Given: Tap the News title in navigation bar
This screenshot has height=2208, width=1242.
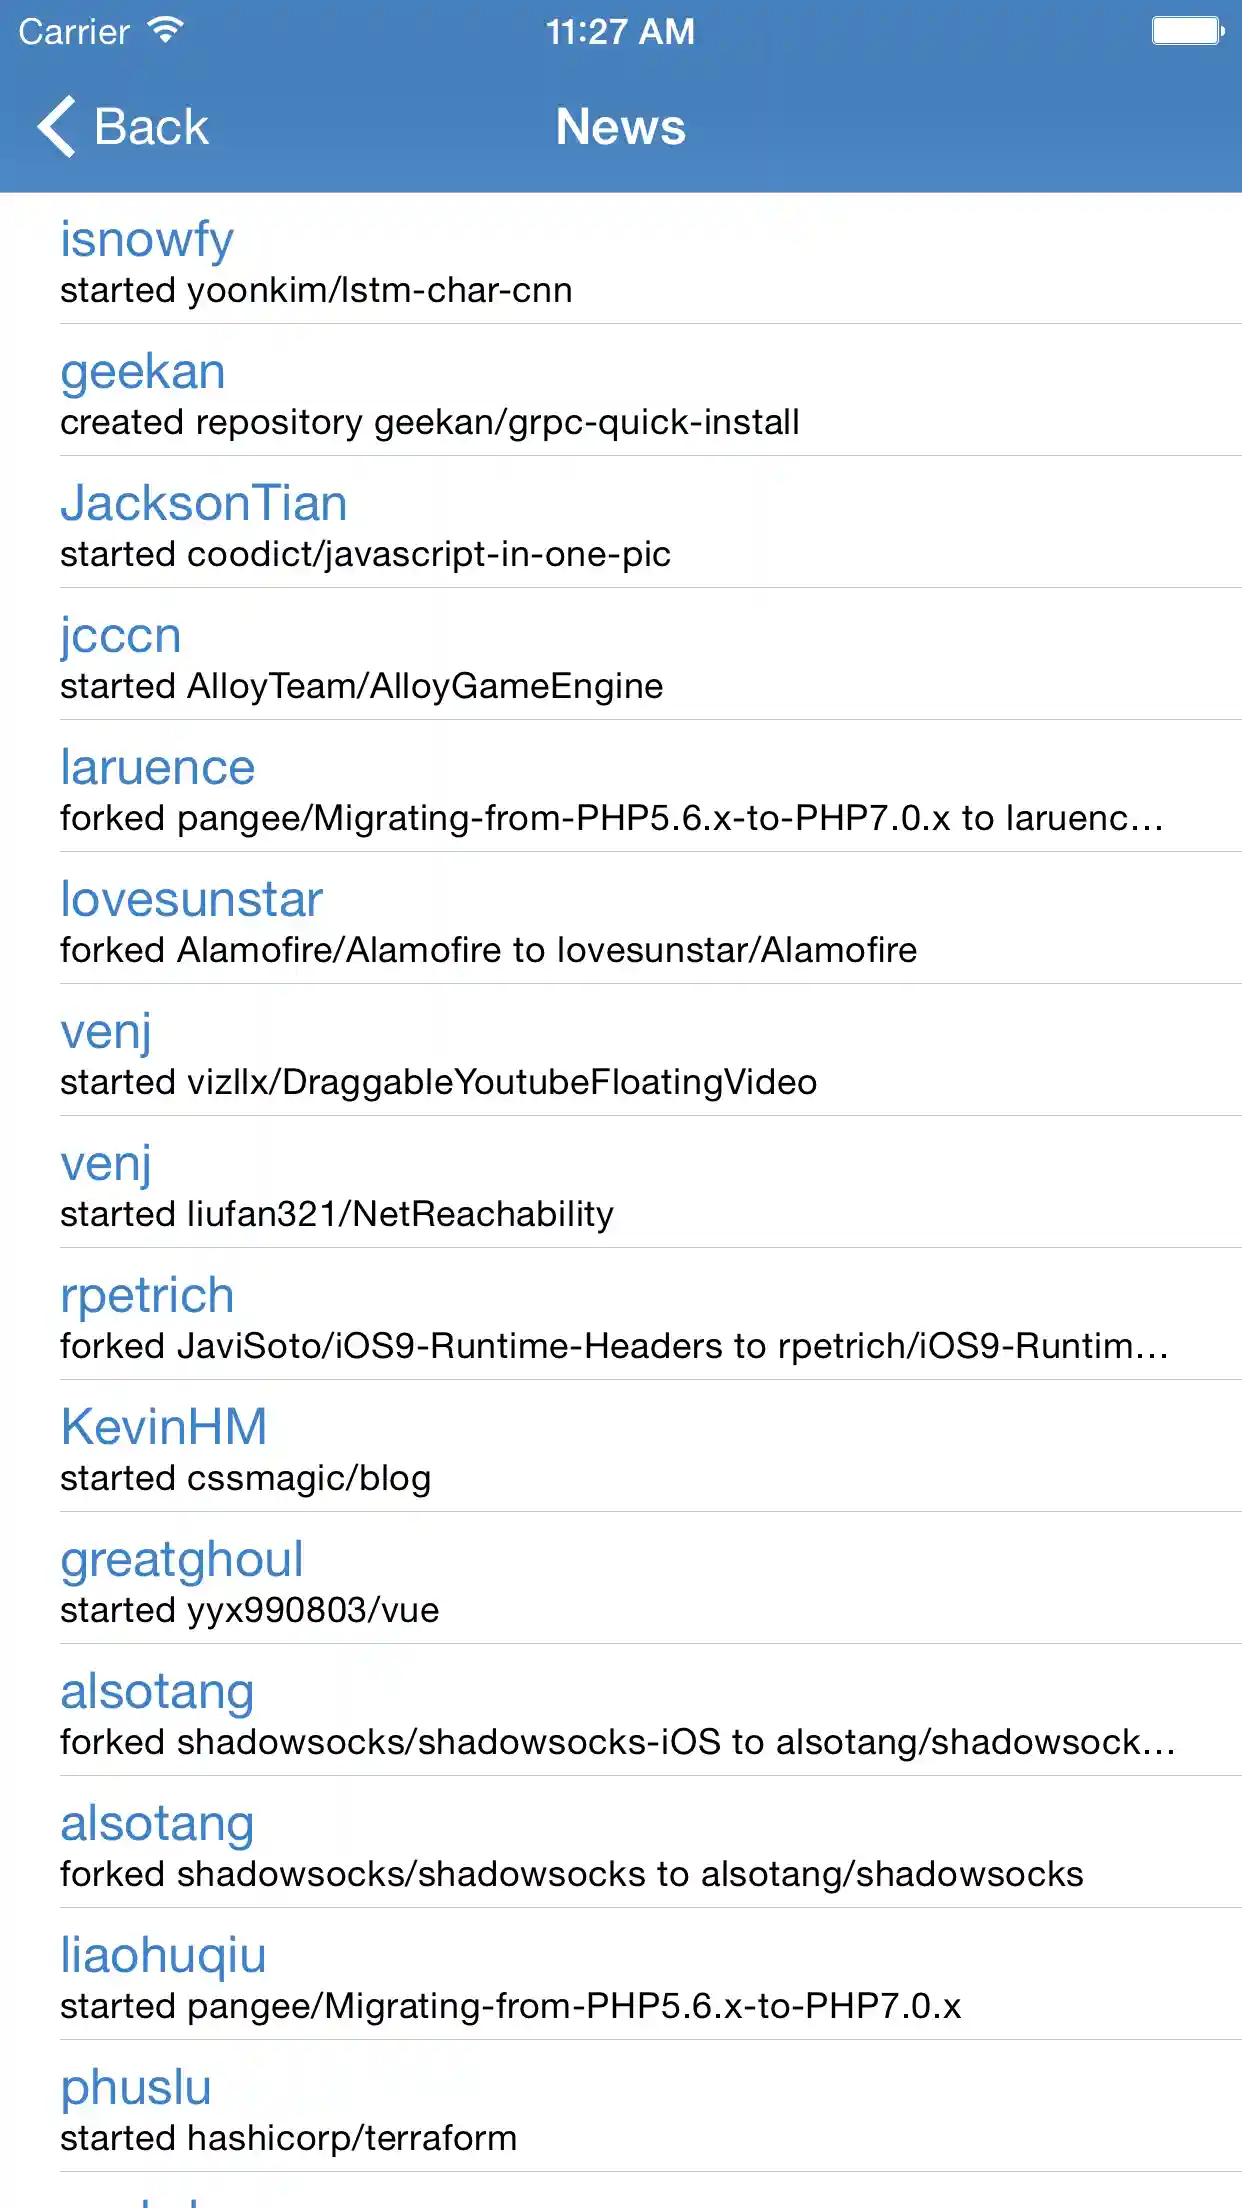Looking at the screenshot, I should coord(621,127).
